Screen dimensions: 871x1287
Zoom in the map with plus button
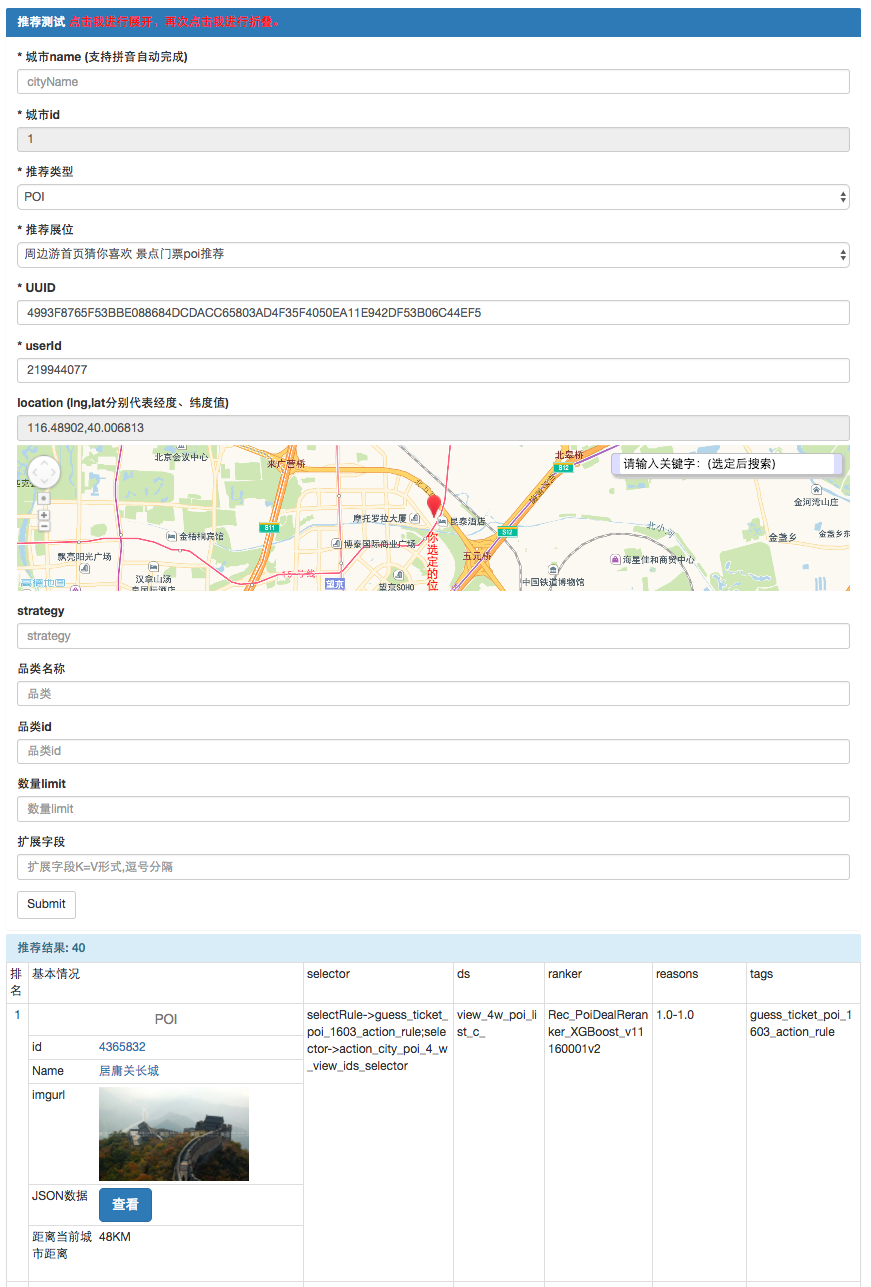(x=44, y=514)
